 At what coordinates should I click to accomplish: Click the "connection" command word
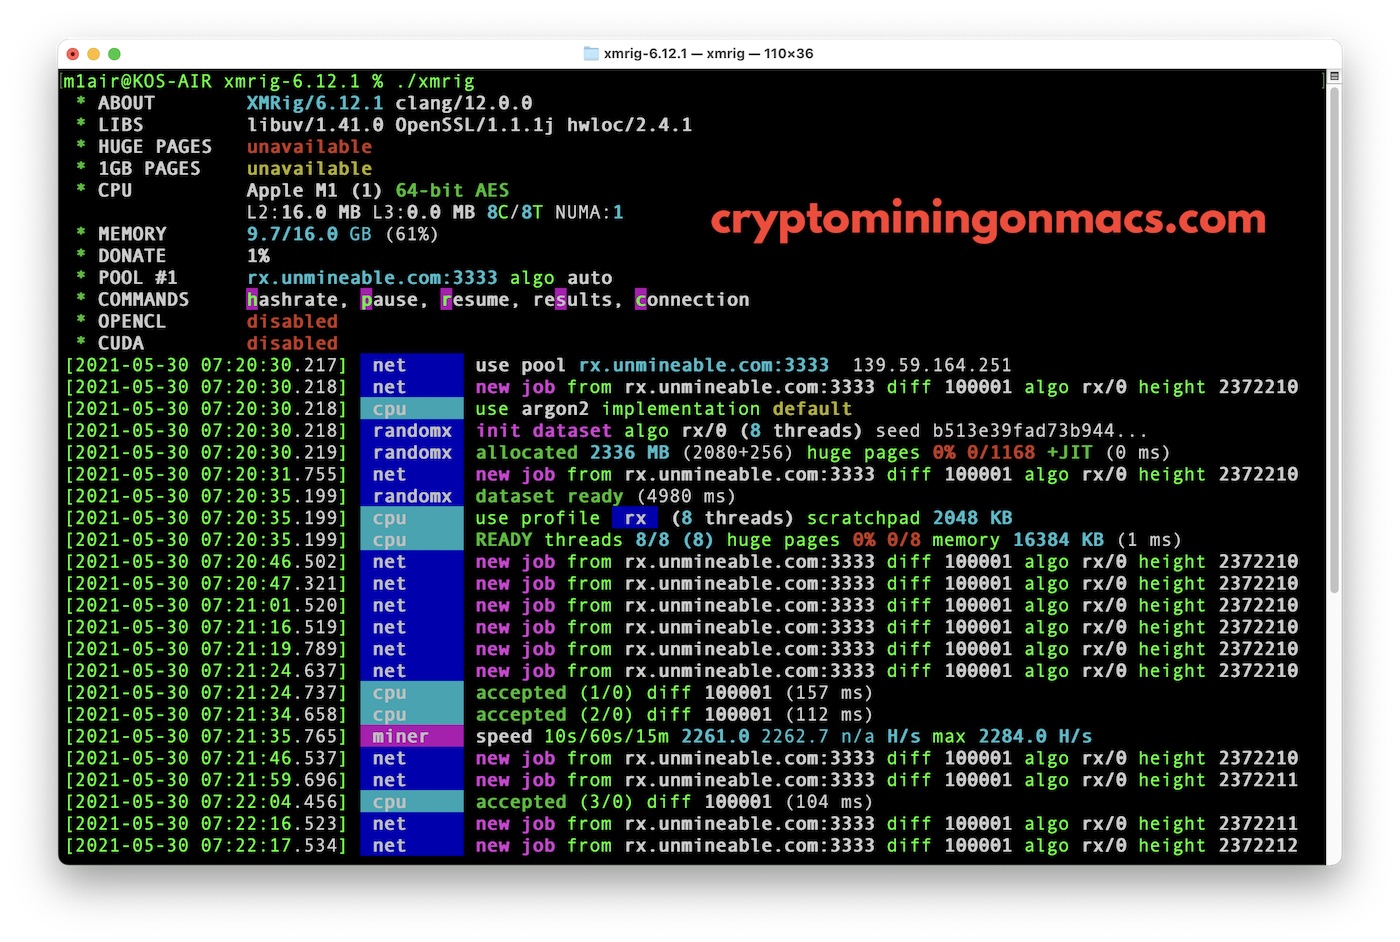coord(692,300)
